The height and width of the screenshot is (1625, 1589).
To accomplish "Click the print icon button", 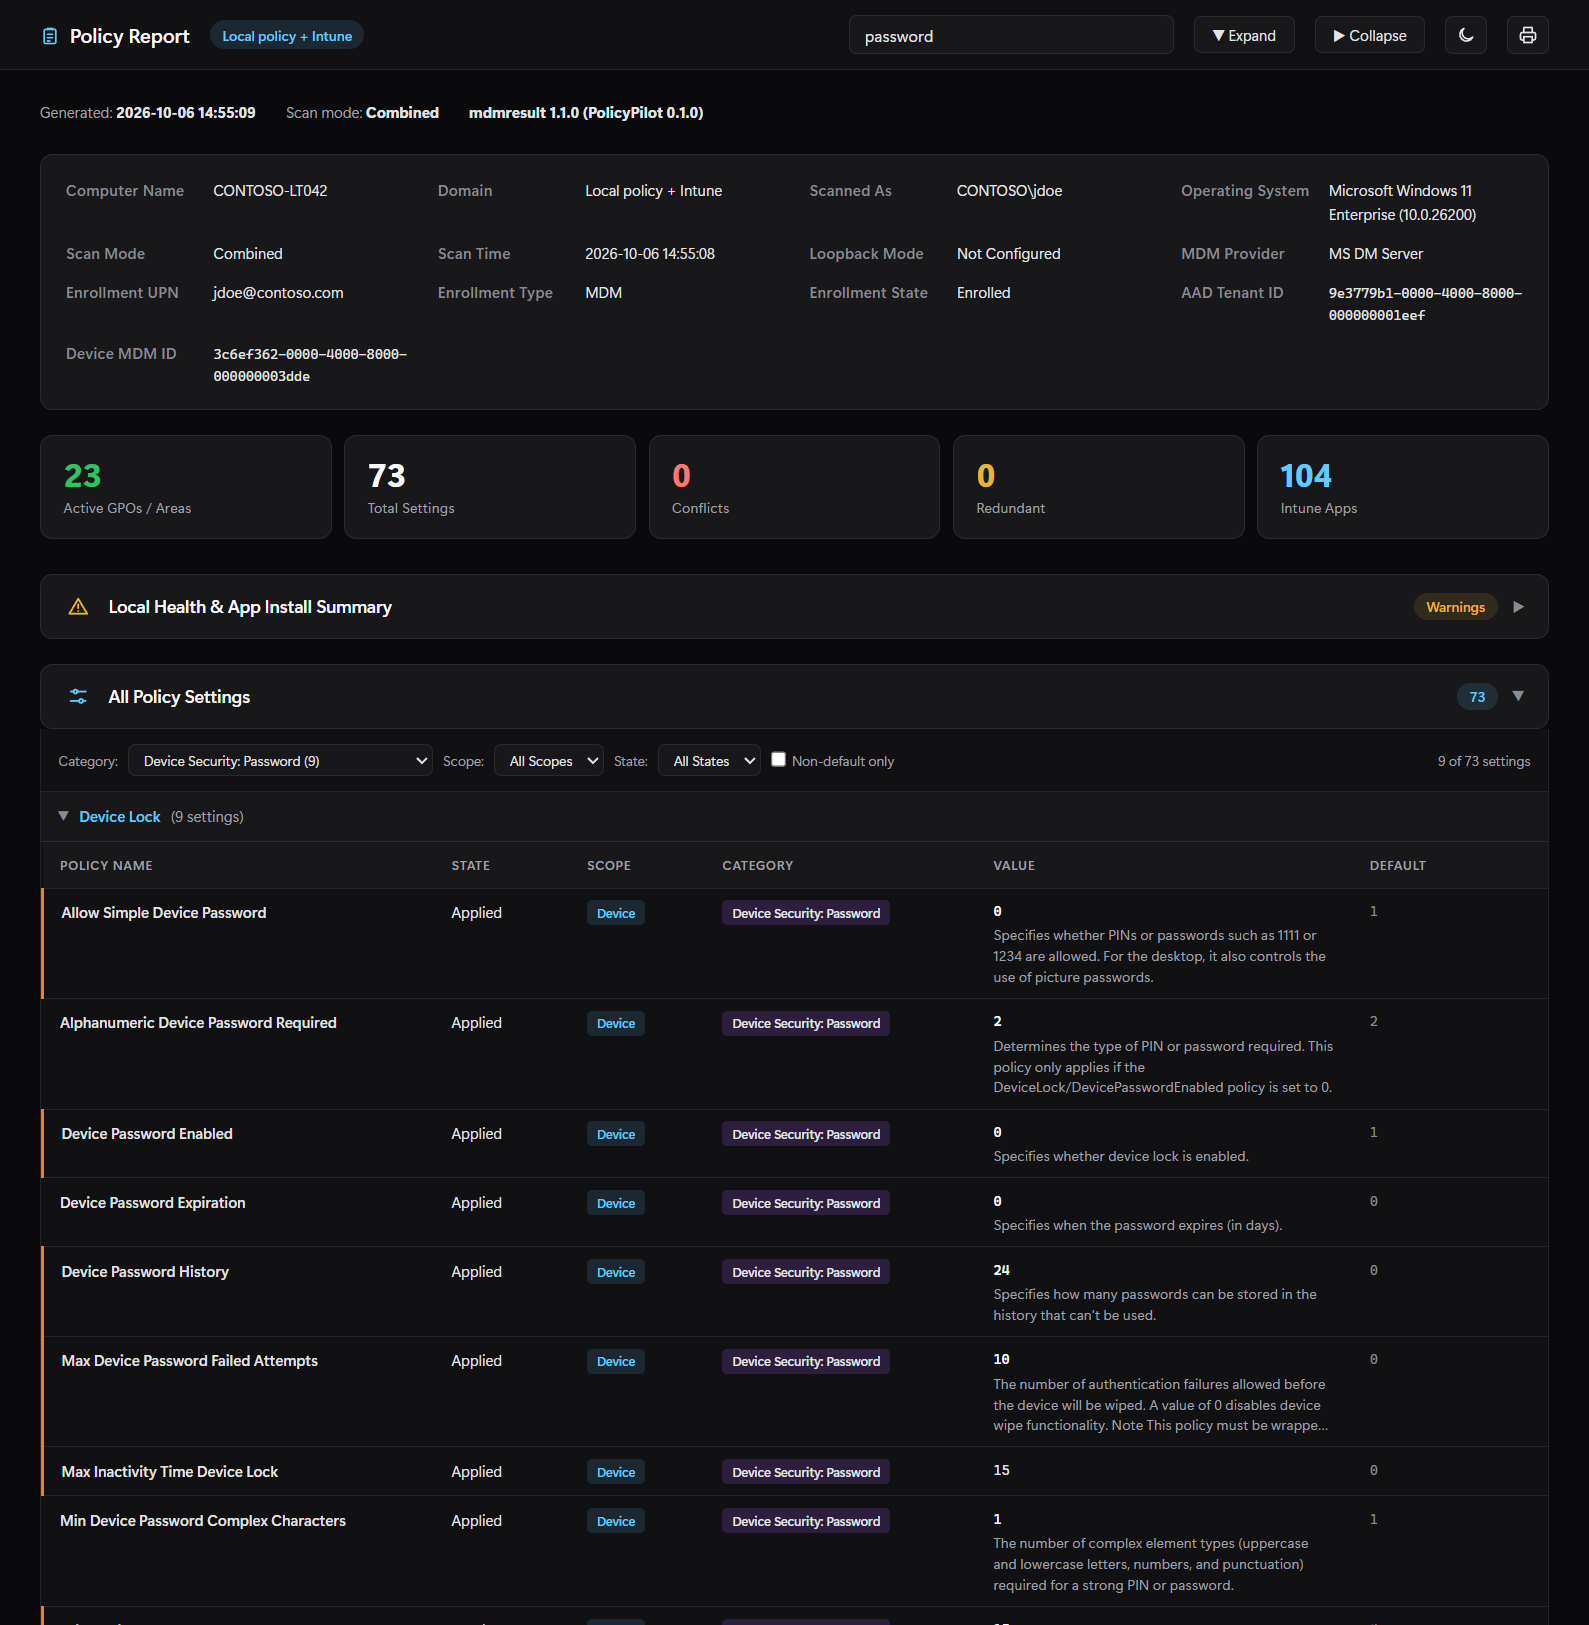I will click(x=1528, y=36).
